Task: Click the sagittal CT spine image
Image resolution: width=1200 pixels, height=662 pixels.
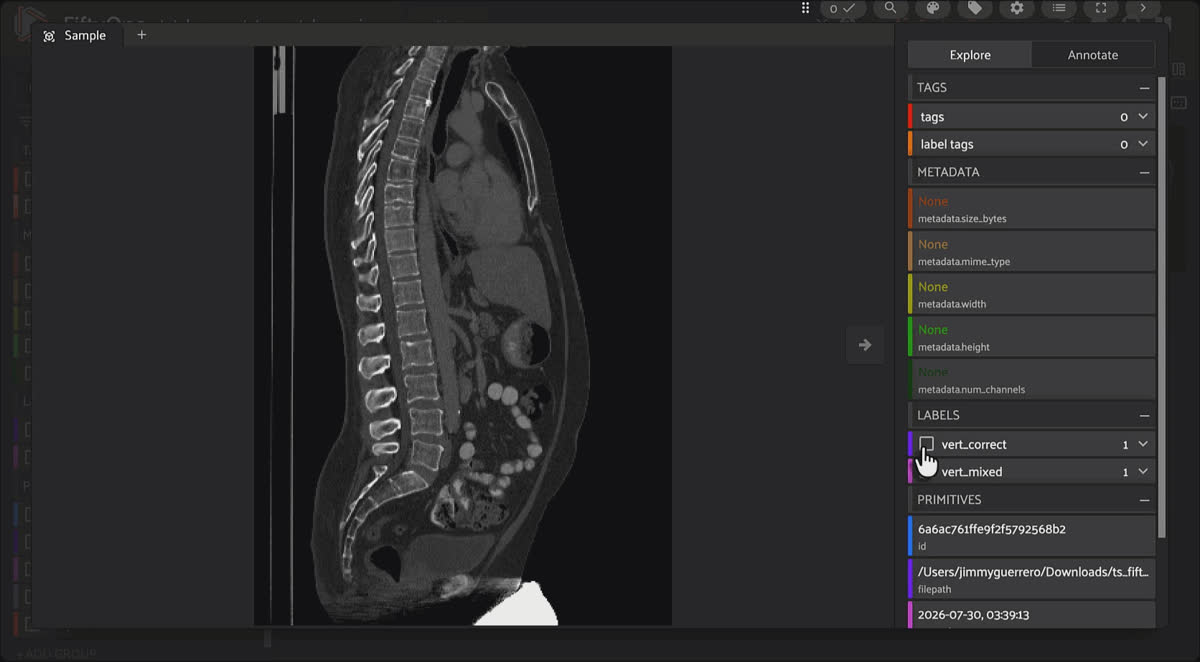Action: (x=462, y=335)
